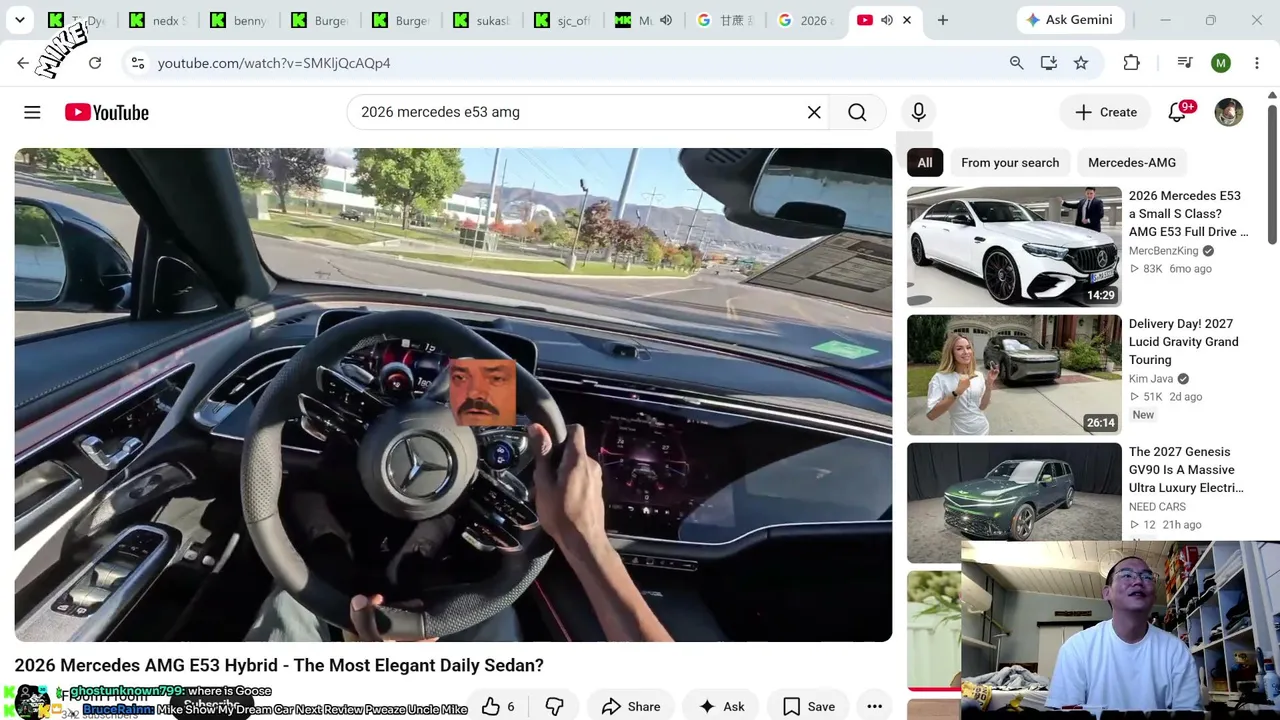The height and width of the screenshot is (720, 1280).
Task: Click the Ask Gemini button
Action: tap(1071, 20)
